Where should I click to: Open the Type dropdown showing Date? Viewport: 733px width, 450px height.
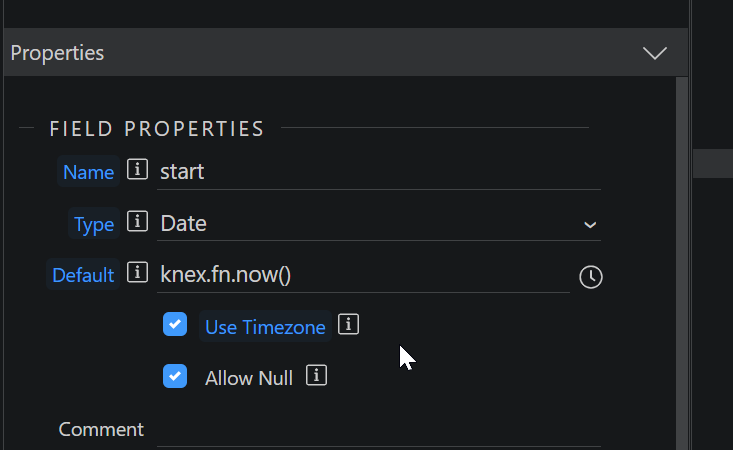point(379,224)
